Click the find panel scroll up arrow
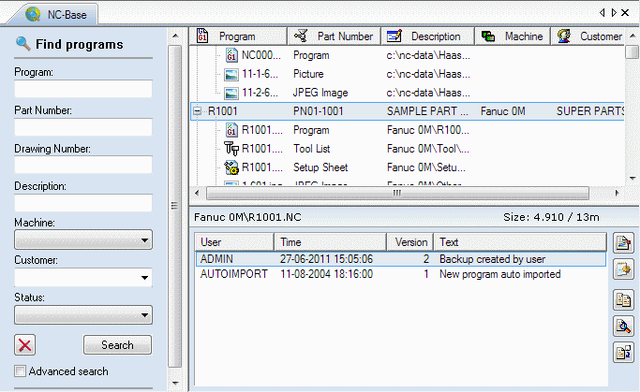 click(x=175, y=36)
